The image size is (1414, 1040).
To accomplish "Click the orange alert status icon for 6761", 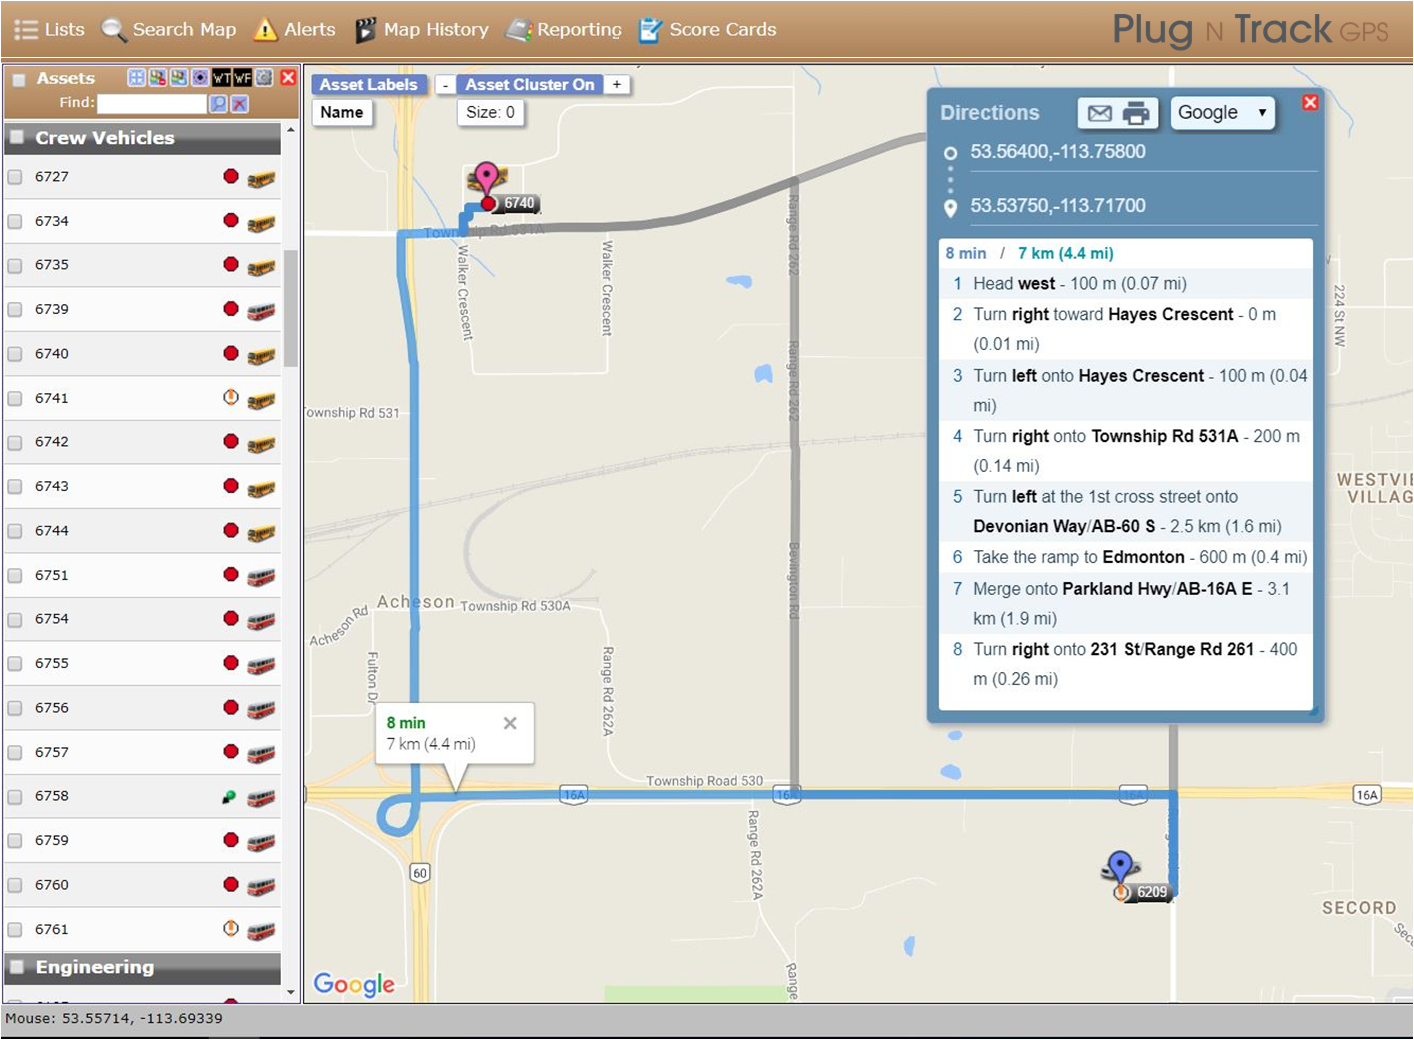I will point(231,928).
